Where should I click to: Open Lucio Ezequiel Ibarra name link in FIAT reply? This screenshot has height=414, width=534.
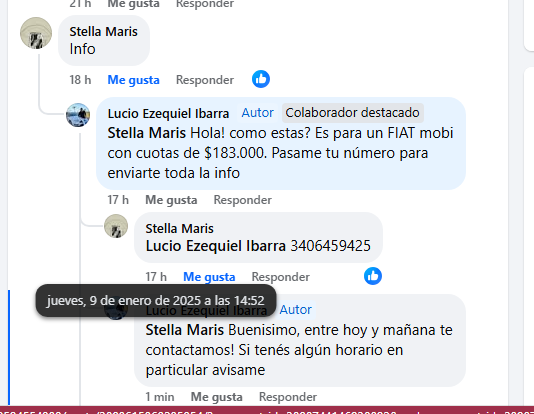(168, 114)
